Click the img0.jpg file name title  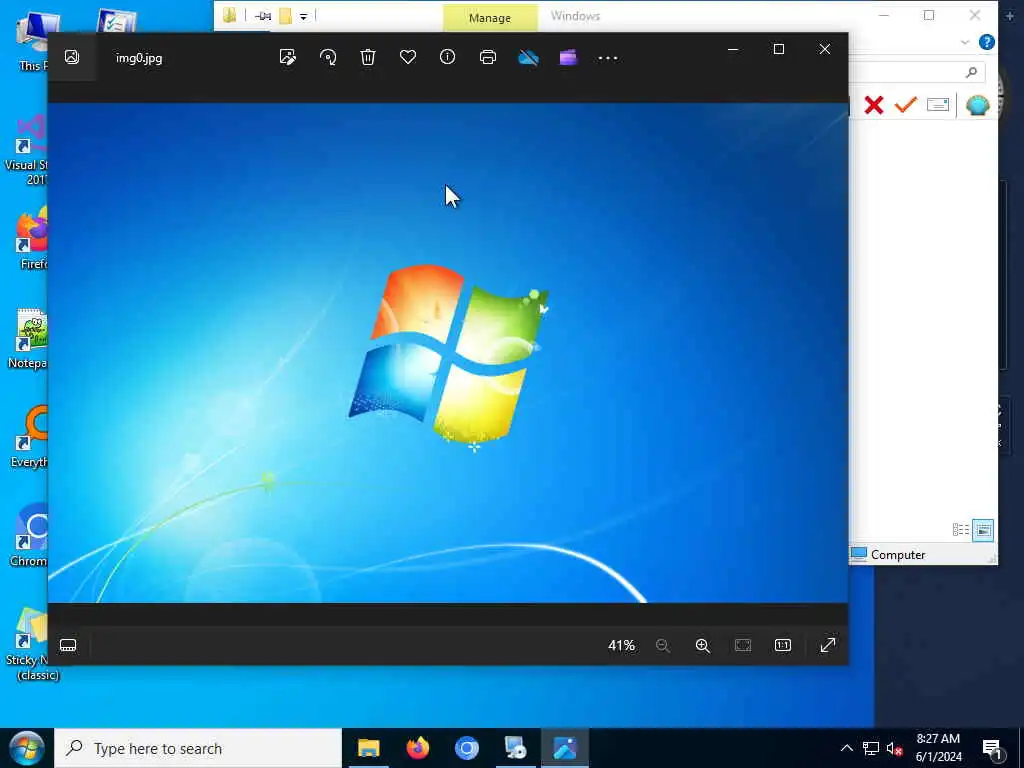click(139, 58)
